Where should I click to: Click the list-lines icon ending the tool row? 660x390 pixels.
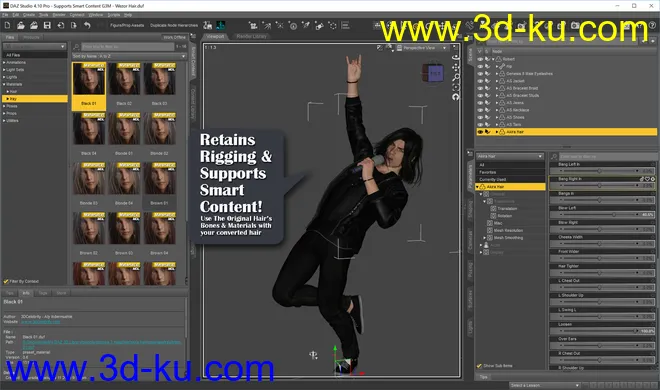coord(346,26)
